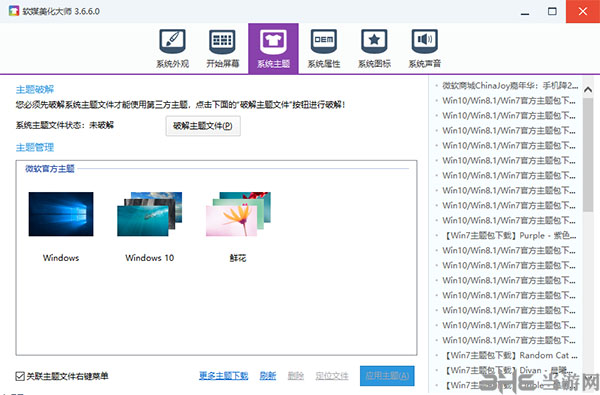Open 【Win7主题包下载】Purple news item
This screenshot has height=395, width=600.
coord(510,235)
